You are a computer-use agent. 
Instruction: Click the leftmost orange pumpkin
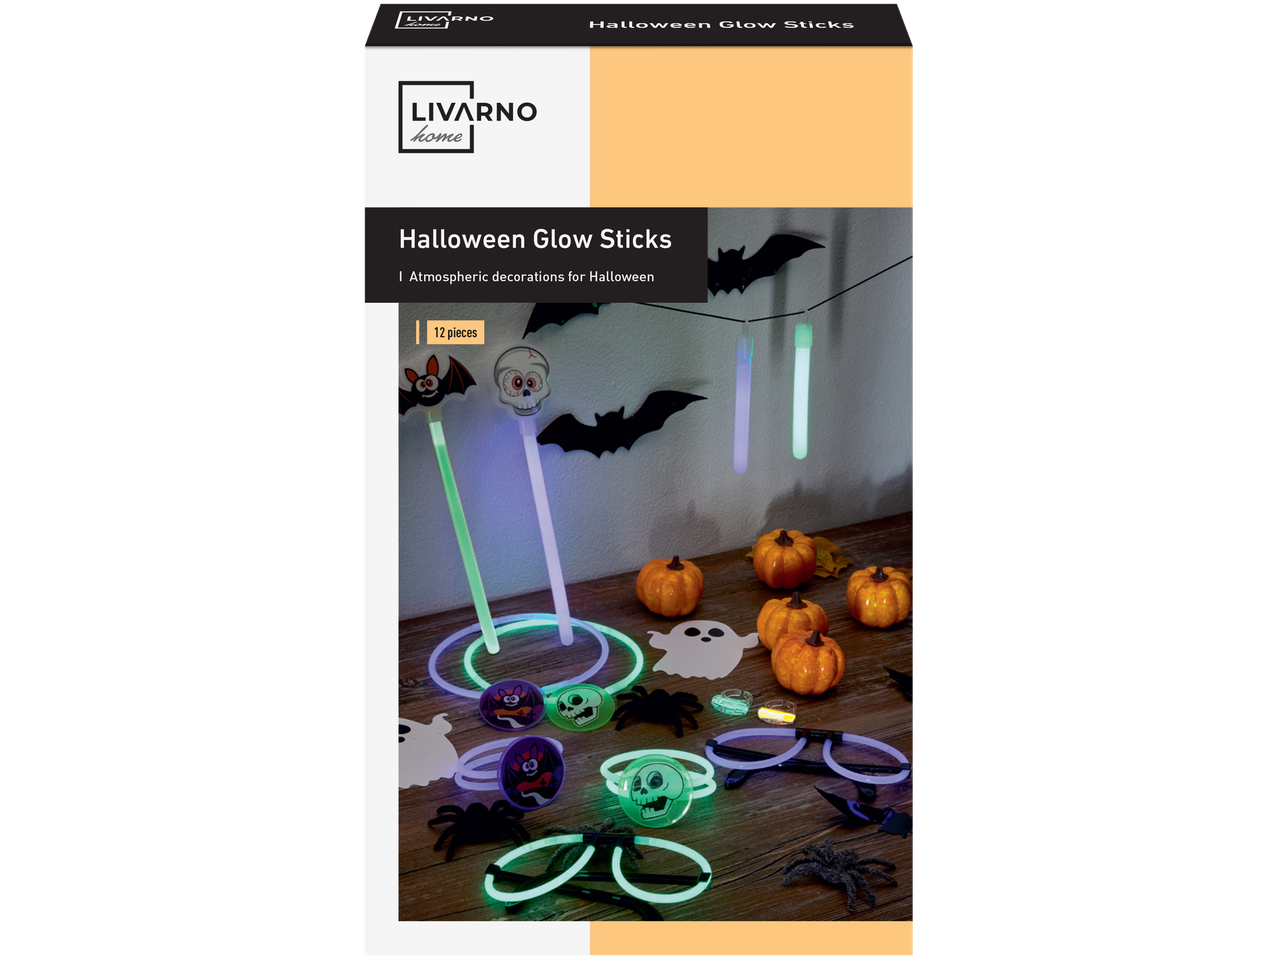[x=670, y=586]
